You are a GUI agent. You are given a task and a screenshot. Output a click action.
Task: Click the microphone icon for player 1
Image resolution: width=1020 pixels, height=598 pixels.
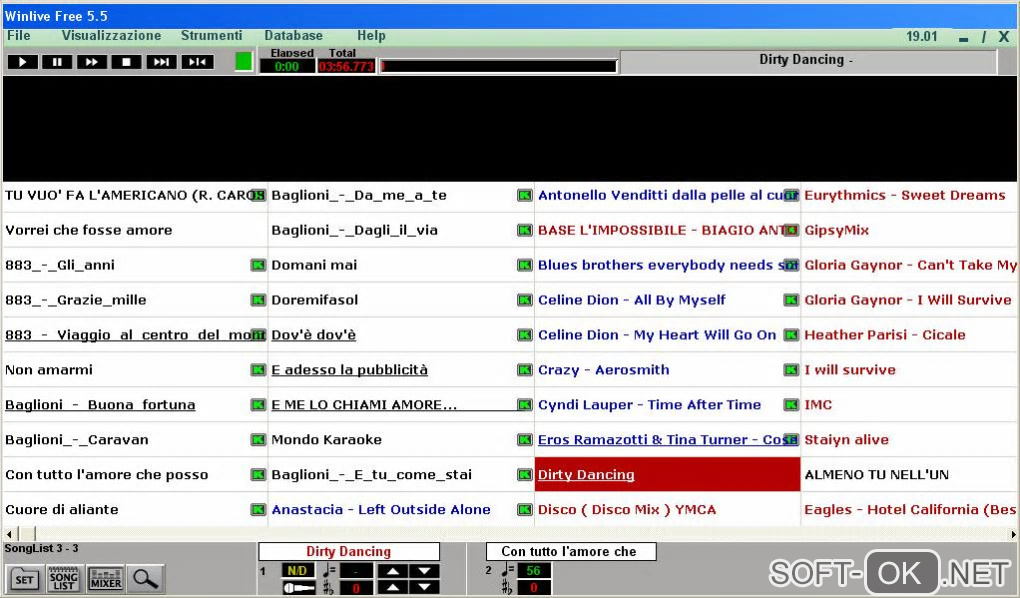pos(299,588)
